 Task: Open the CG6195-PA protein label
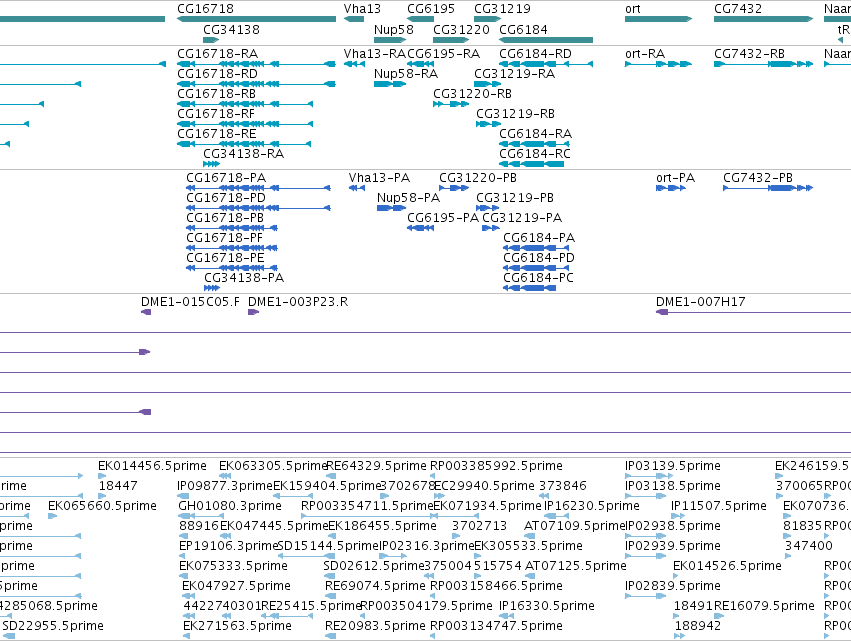[x=443, y=218]
